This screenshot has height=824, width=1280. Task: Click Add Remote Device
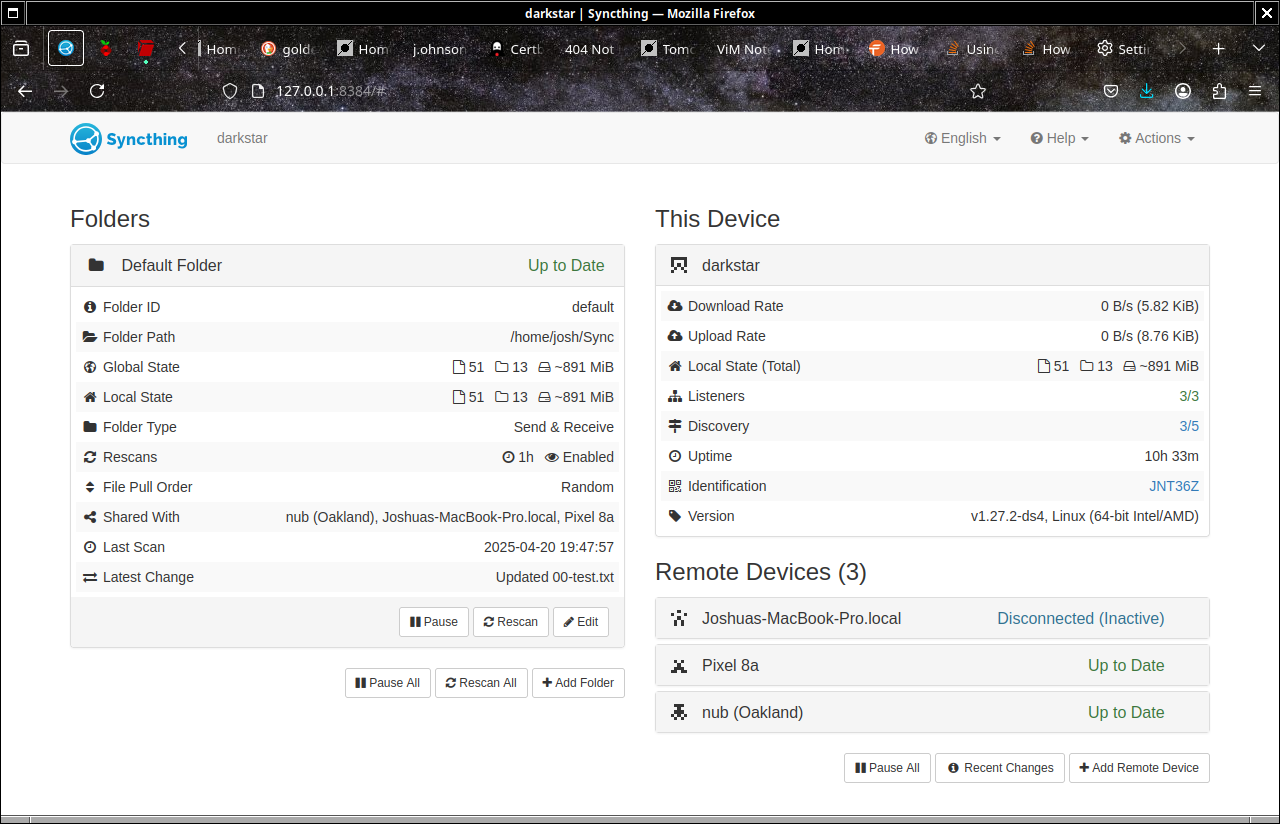click(1139, 768)
